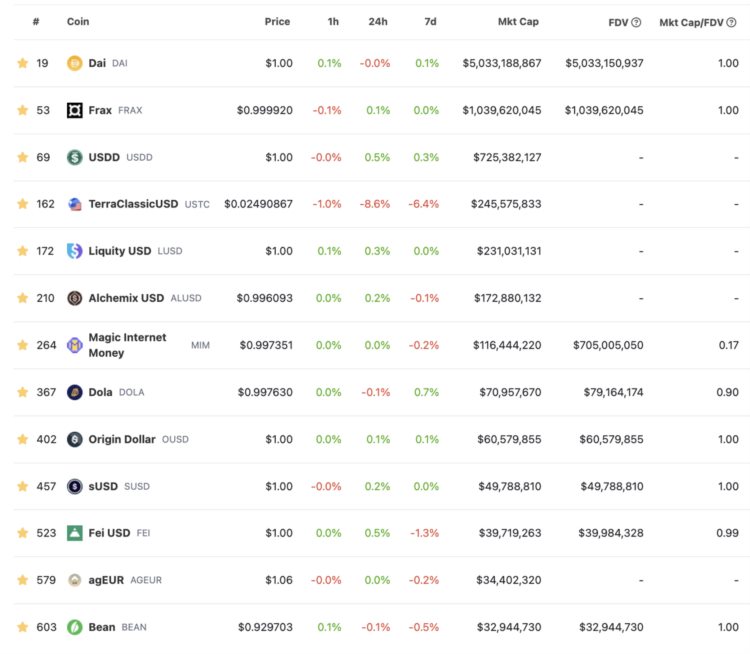This screenshot has height=654, width=750.
Task: Sort by the 7d column header
Action: [x=431, y=22]
